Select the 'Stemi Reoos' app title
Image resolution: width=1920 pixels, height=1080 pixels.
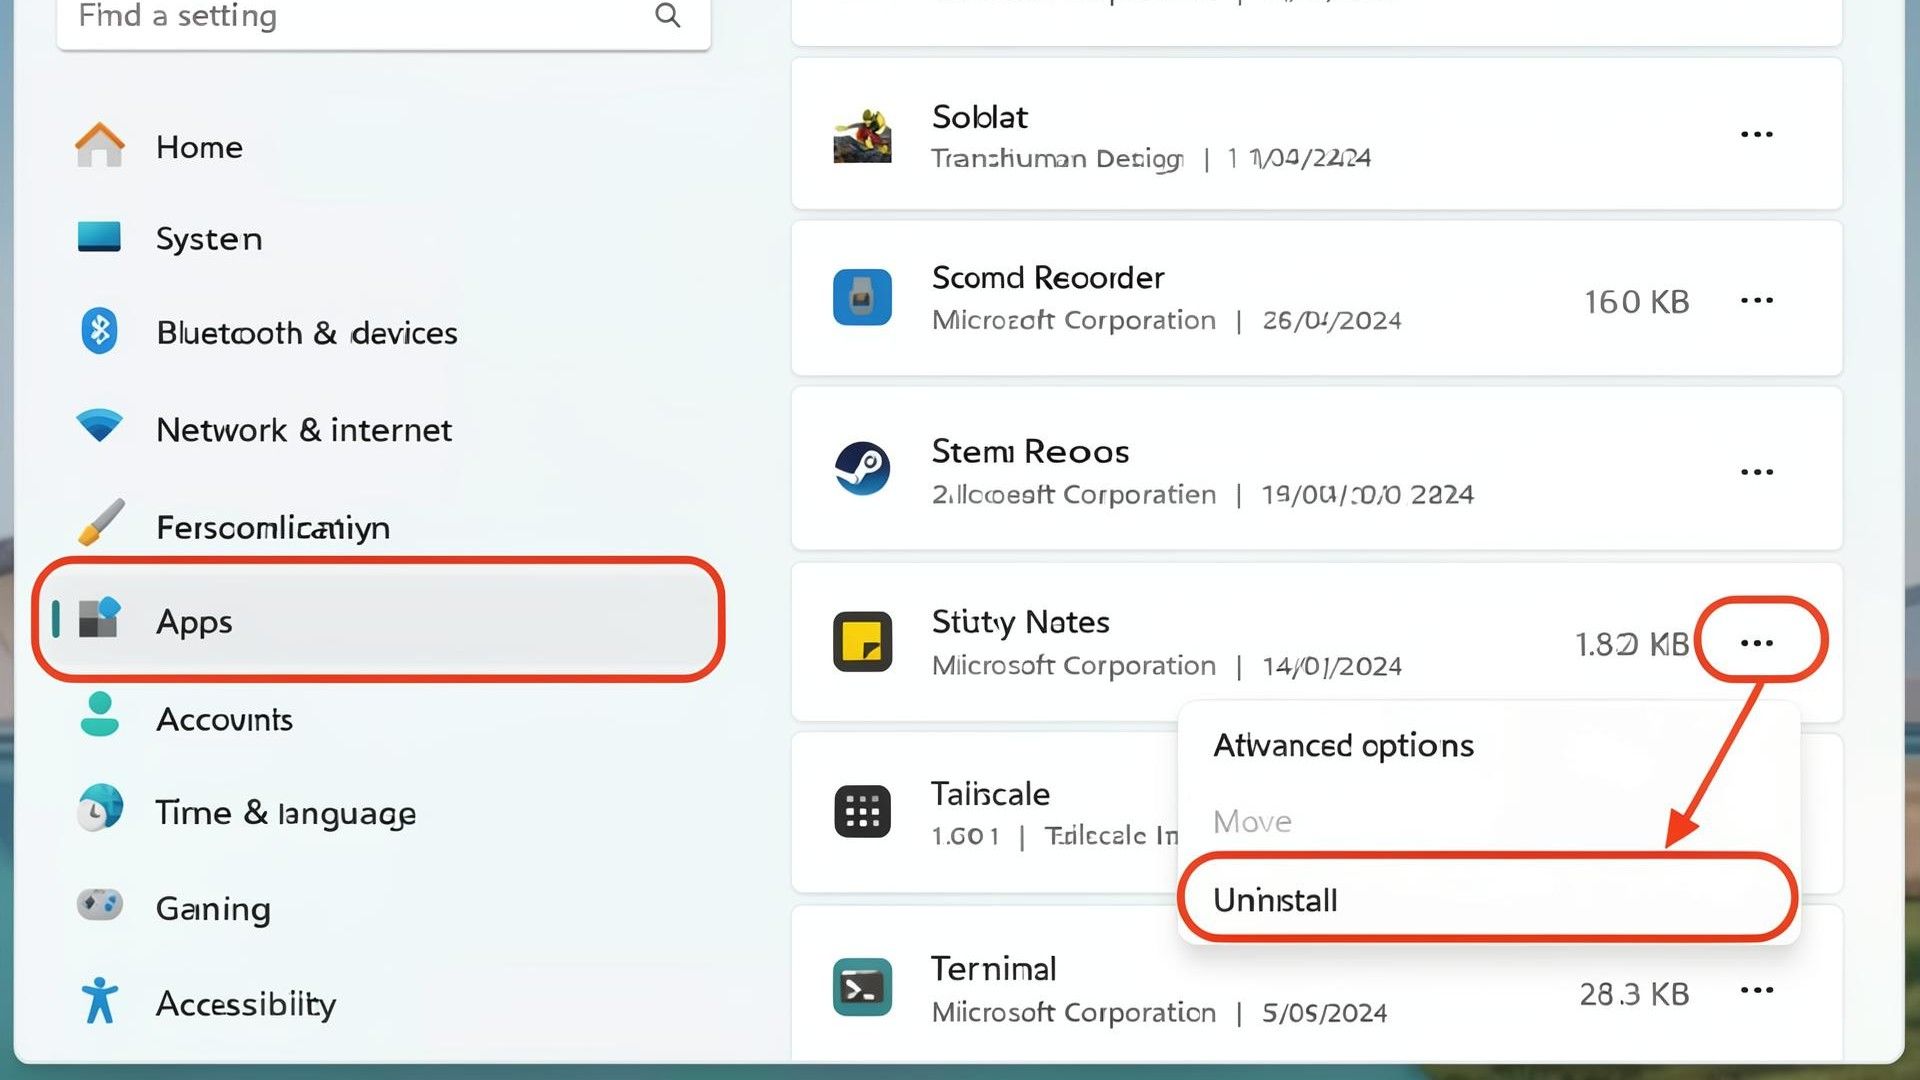tap(1030, 451)
